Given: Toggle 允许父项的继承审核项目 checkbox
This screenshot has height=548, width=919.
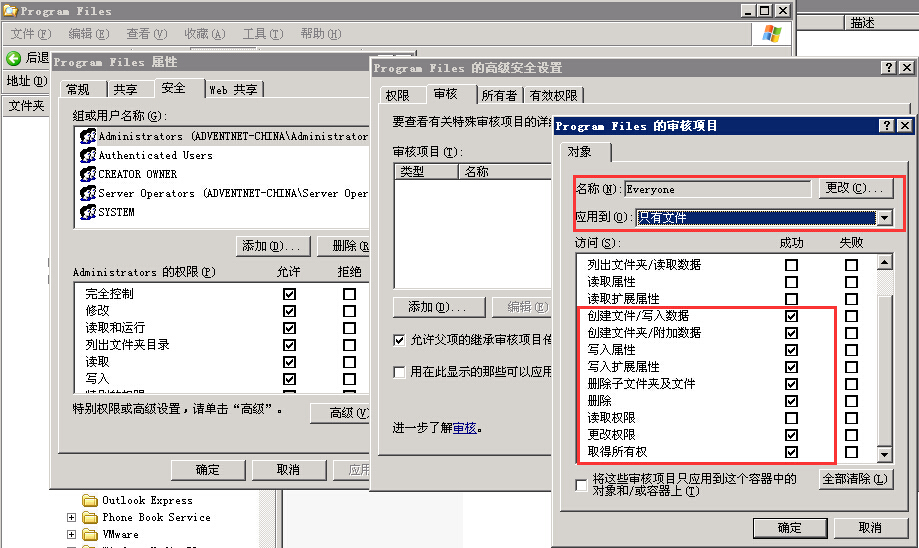Looking at the screenshot, I should 400,340.
